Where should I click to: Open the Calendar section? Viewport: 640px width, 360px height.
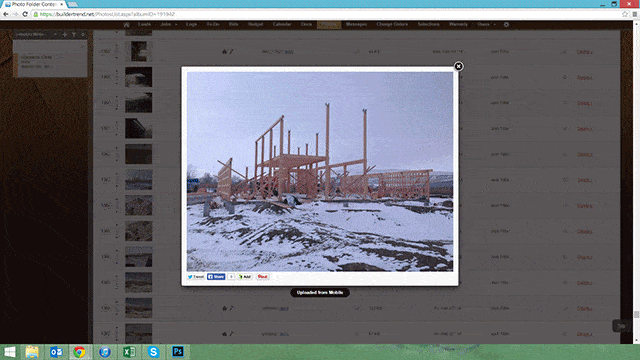click(x=282, y=24)
